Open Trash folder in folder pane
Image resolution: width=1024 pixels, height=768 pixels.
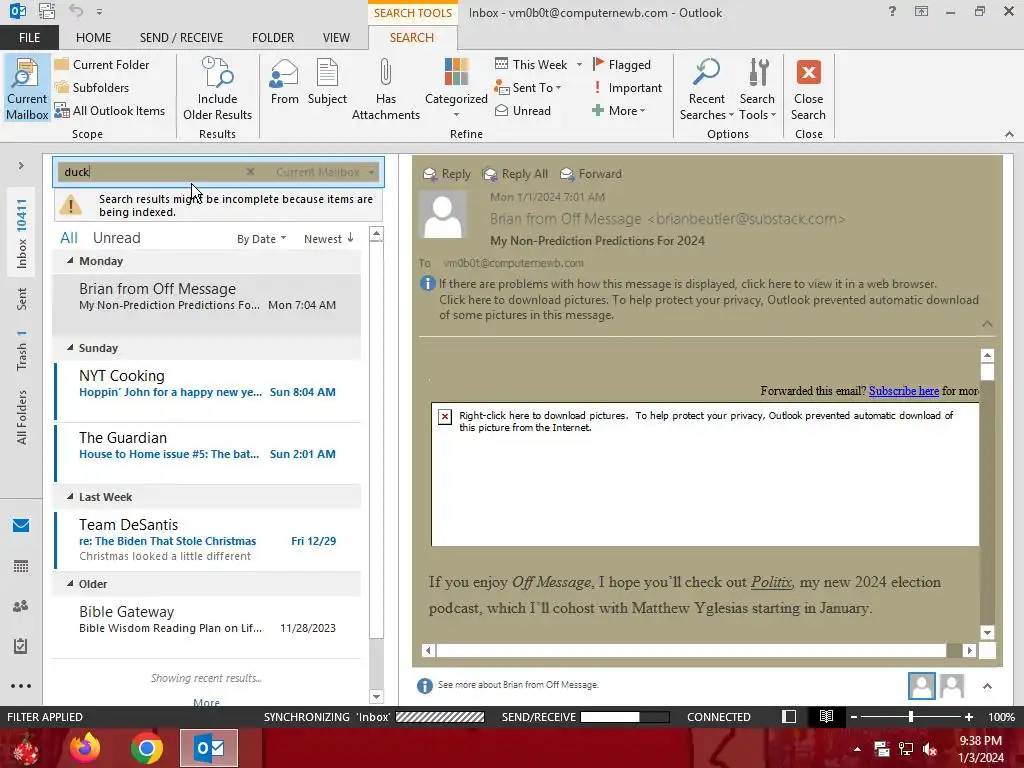(x=22, y=351)
